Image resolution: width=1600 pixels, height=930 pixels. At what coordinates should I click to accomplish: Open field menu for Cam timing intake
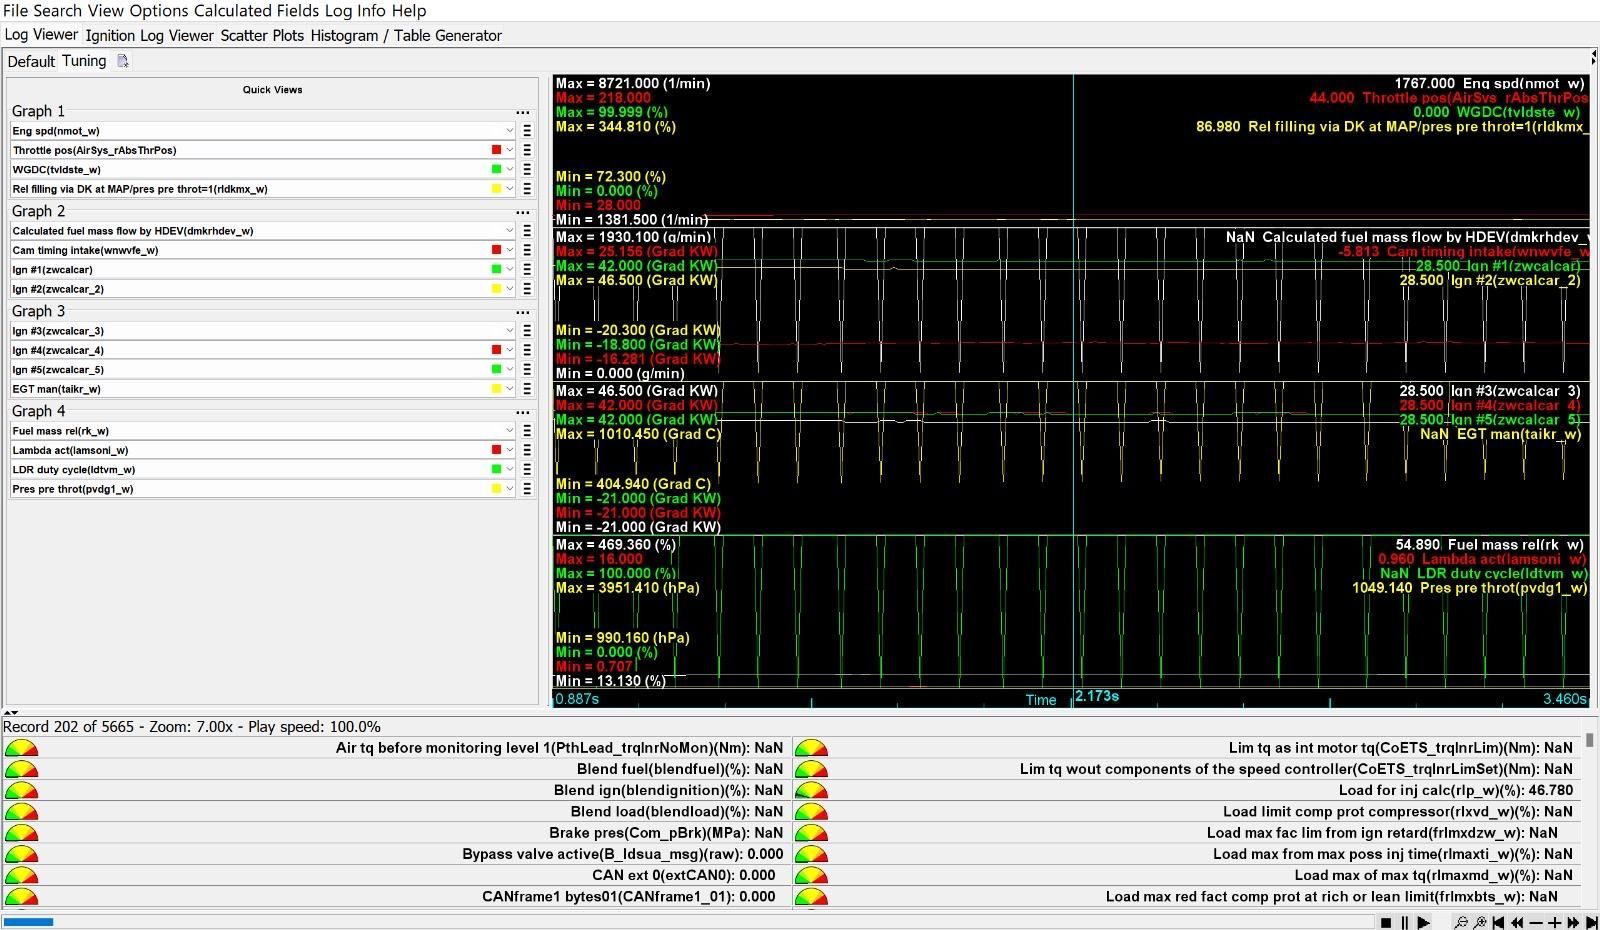[527, 250]
